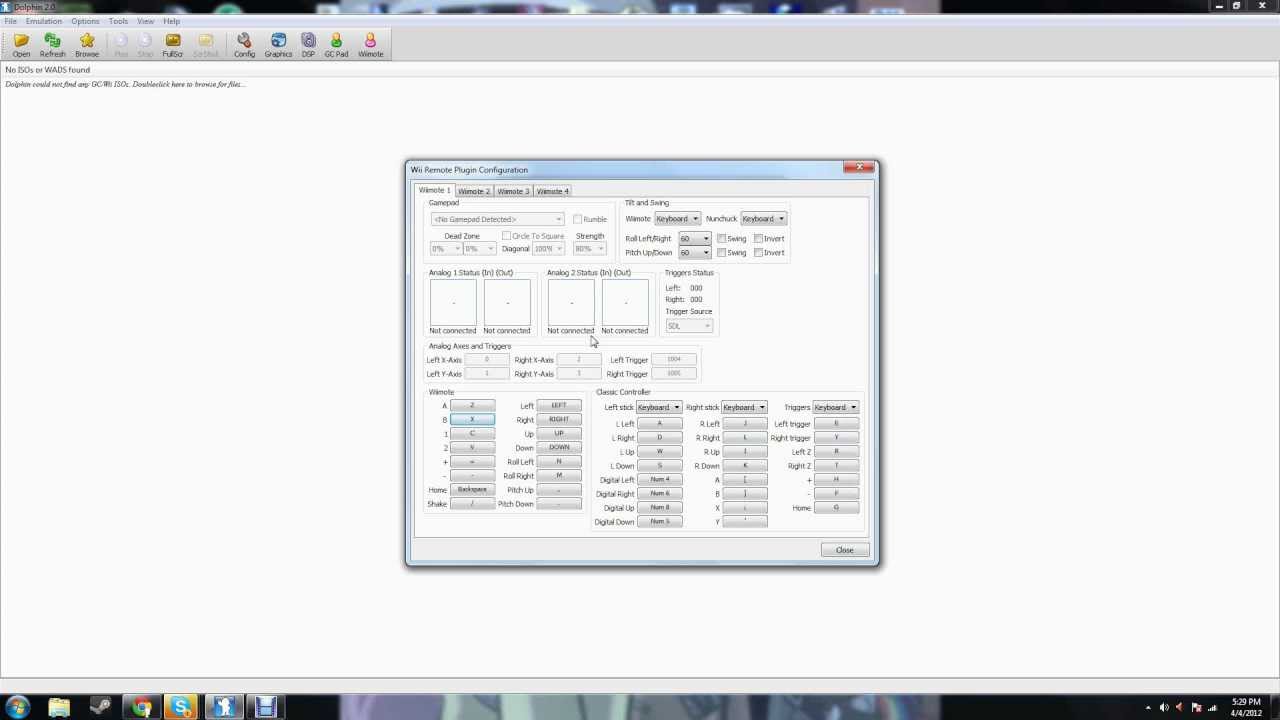Open the No Gamepad Detected dropdown
Image resolution: width=1280 pixels, height=720 pixels.
pyautogui.click(x=498, y=219)
